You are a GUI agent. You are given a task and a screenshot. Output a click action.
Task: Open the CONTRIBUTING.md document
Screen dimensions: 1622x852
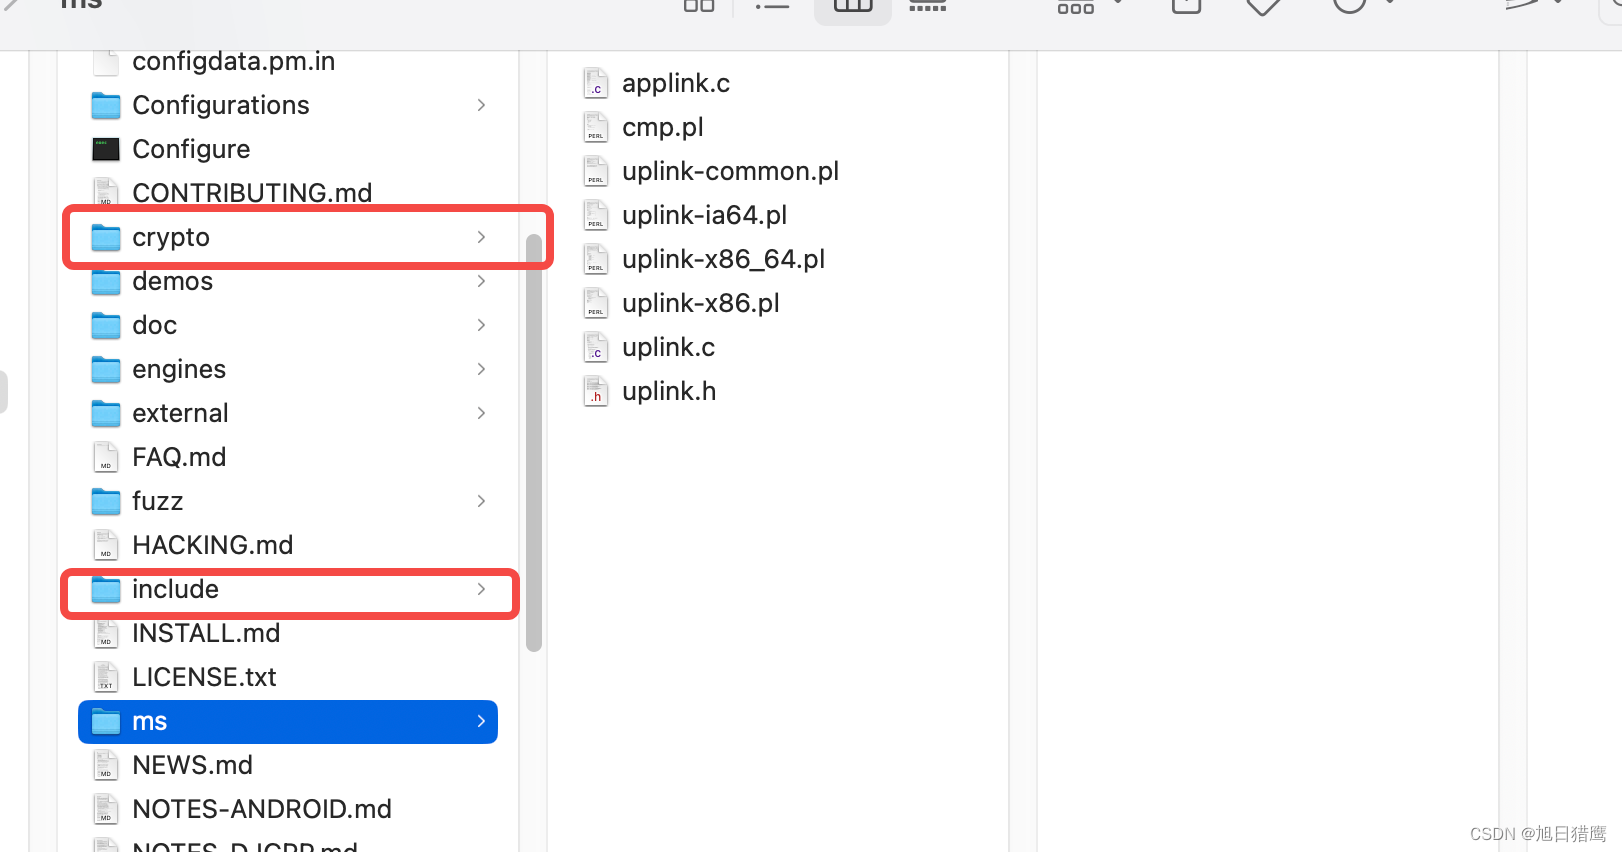(x=252, y=193)
